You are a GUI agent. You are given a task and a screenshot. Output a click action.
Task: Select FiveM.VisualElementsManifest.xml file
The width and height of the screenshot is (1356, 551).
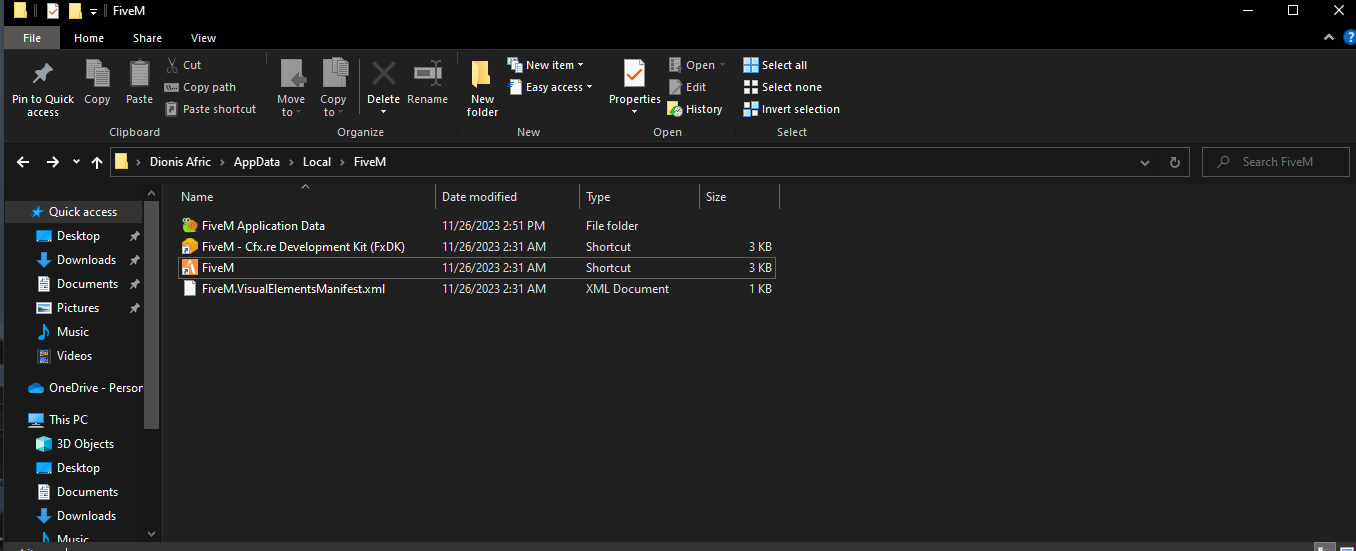[x=476, y=289]
